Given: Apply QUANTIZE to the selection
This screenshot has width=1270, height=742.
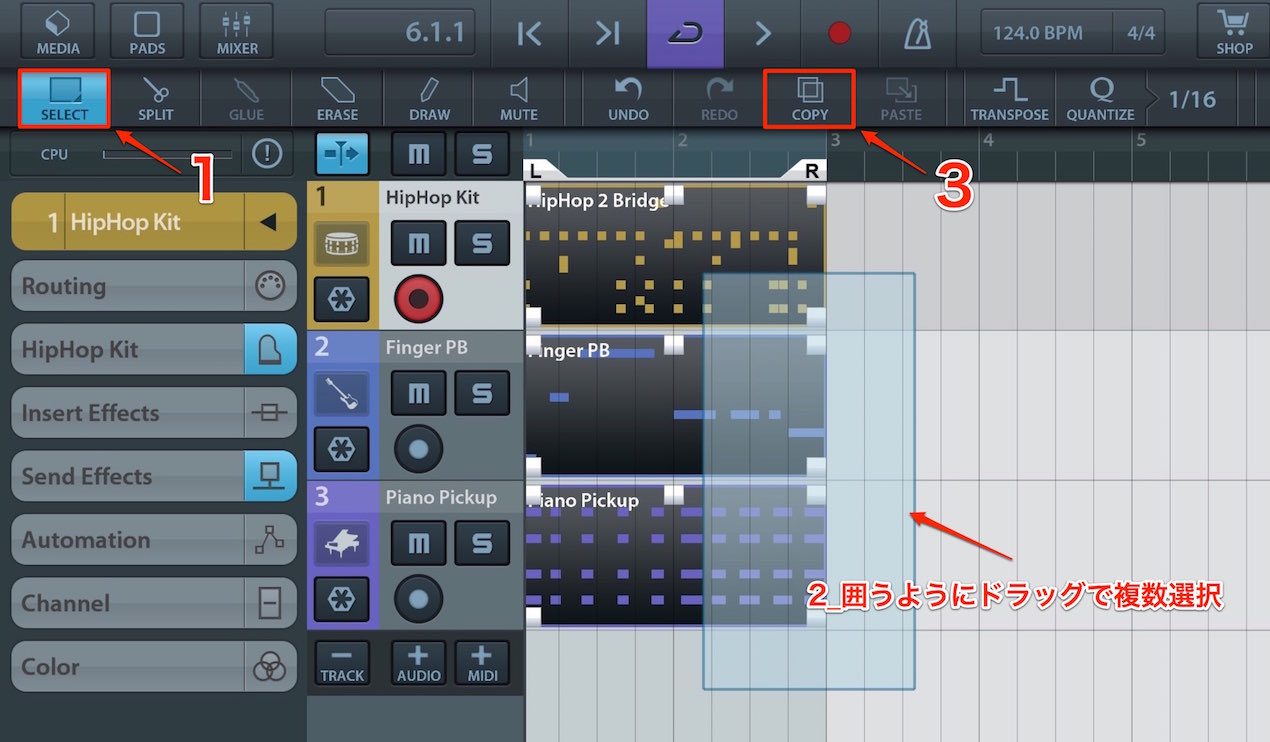Looking at the screenshot, I should pyautogui.click(x=1100, y=98).
